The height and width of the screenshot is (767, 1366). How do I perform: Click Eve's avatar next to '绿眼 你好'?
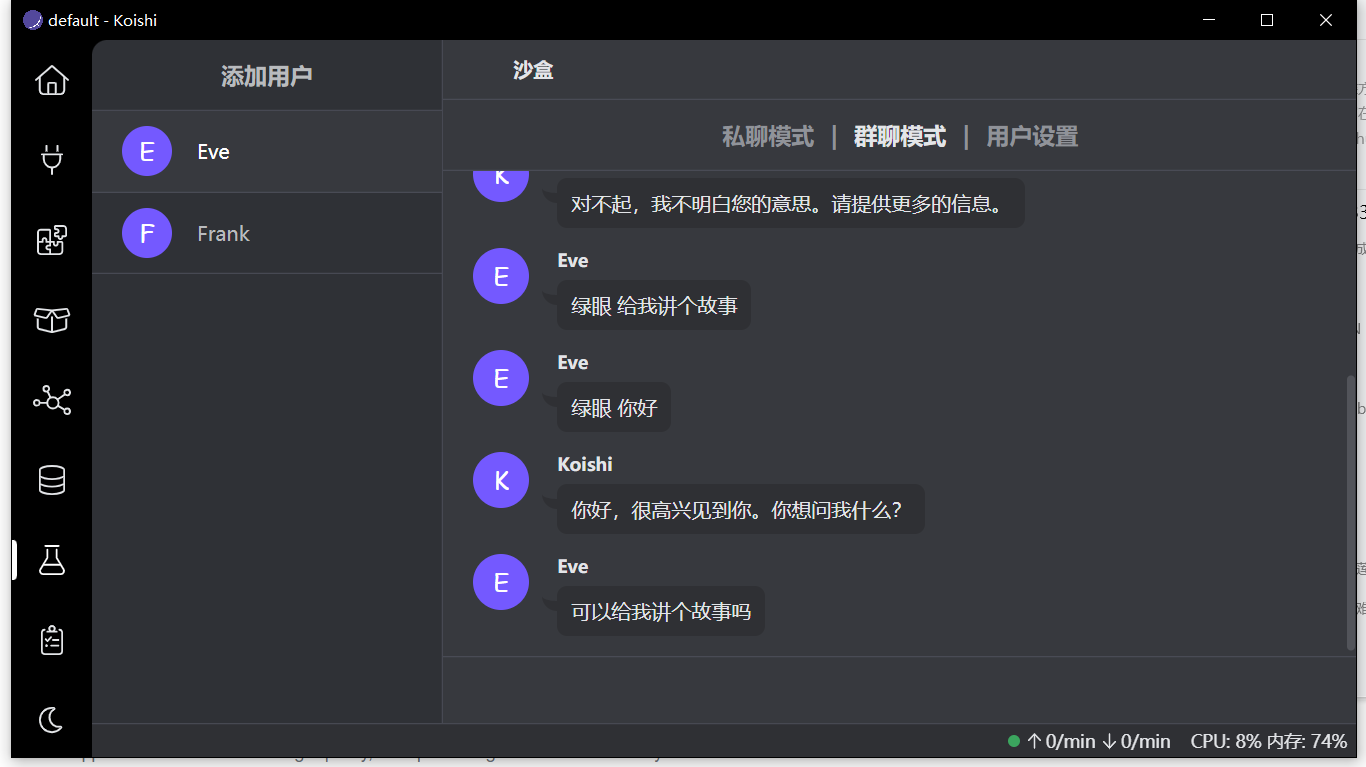click(x=501, y=378)
